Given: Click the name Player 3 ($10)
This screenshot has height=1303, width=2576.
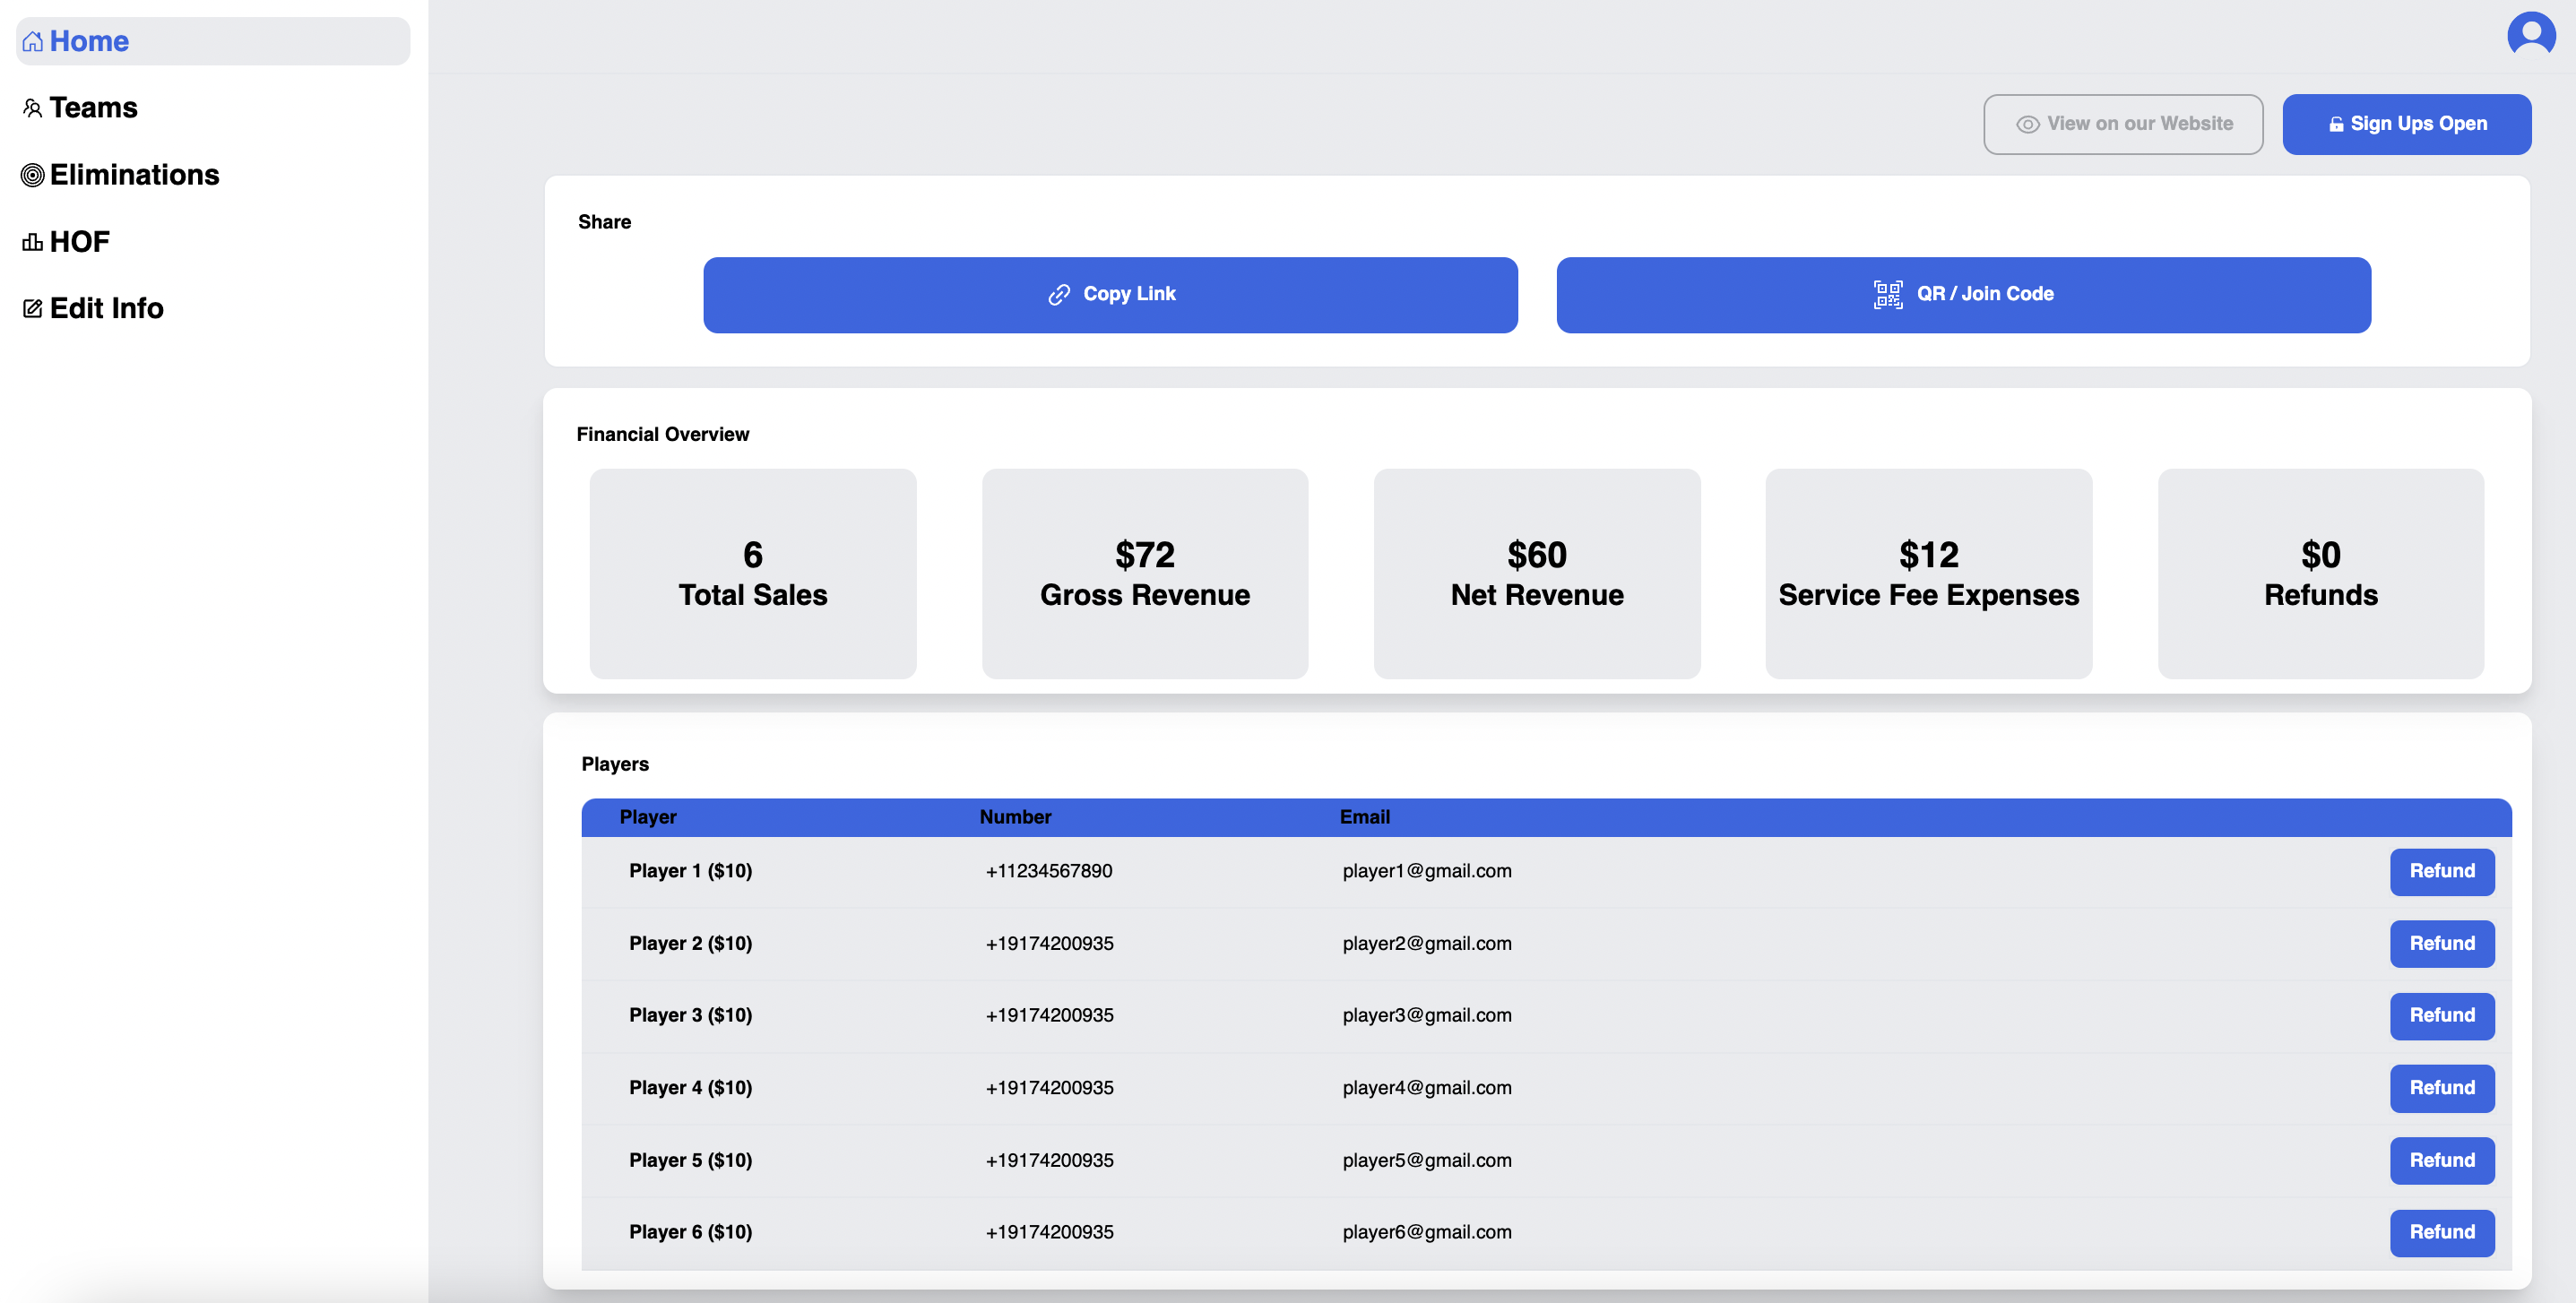Looking at the screenshot, I should pos(690,1015).
